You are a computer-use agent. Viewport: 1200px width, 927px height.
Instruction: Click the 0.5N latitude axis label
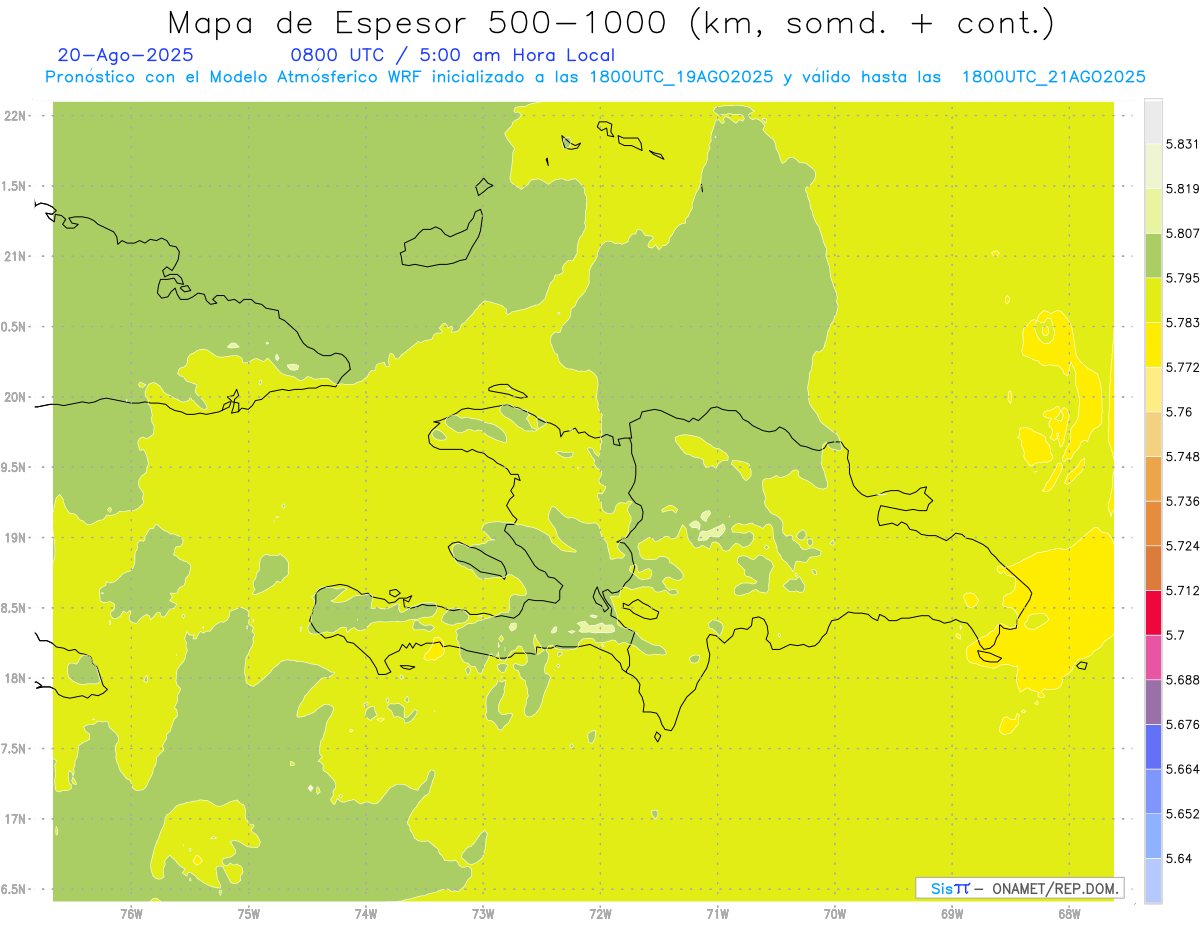tap(15, 327)
